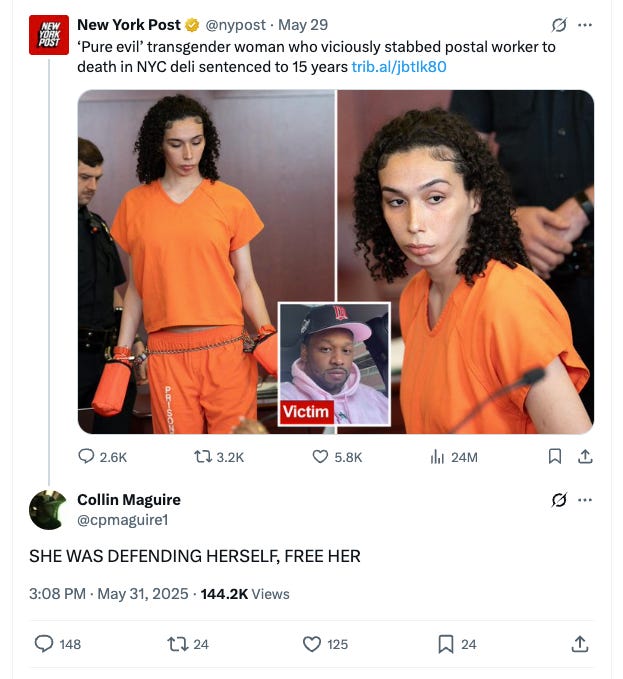Reply to Collin Maguire's tweet
The height and width of the screenshot is (679, 623).
click(x=57, y=644)
